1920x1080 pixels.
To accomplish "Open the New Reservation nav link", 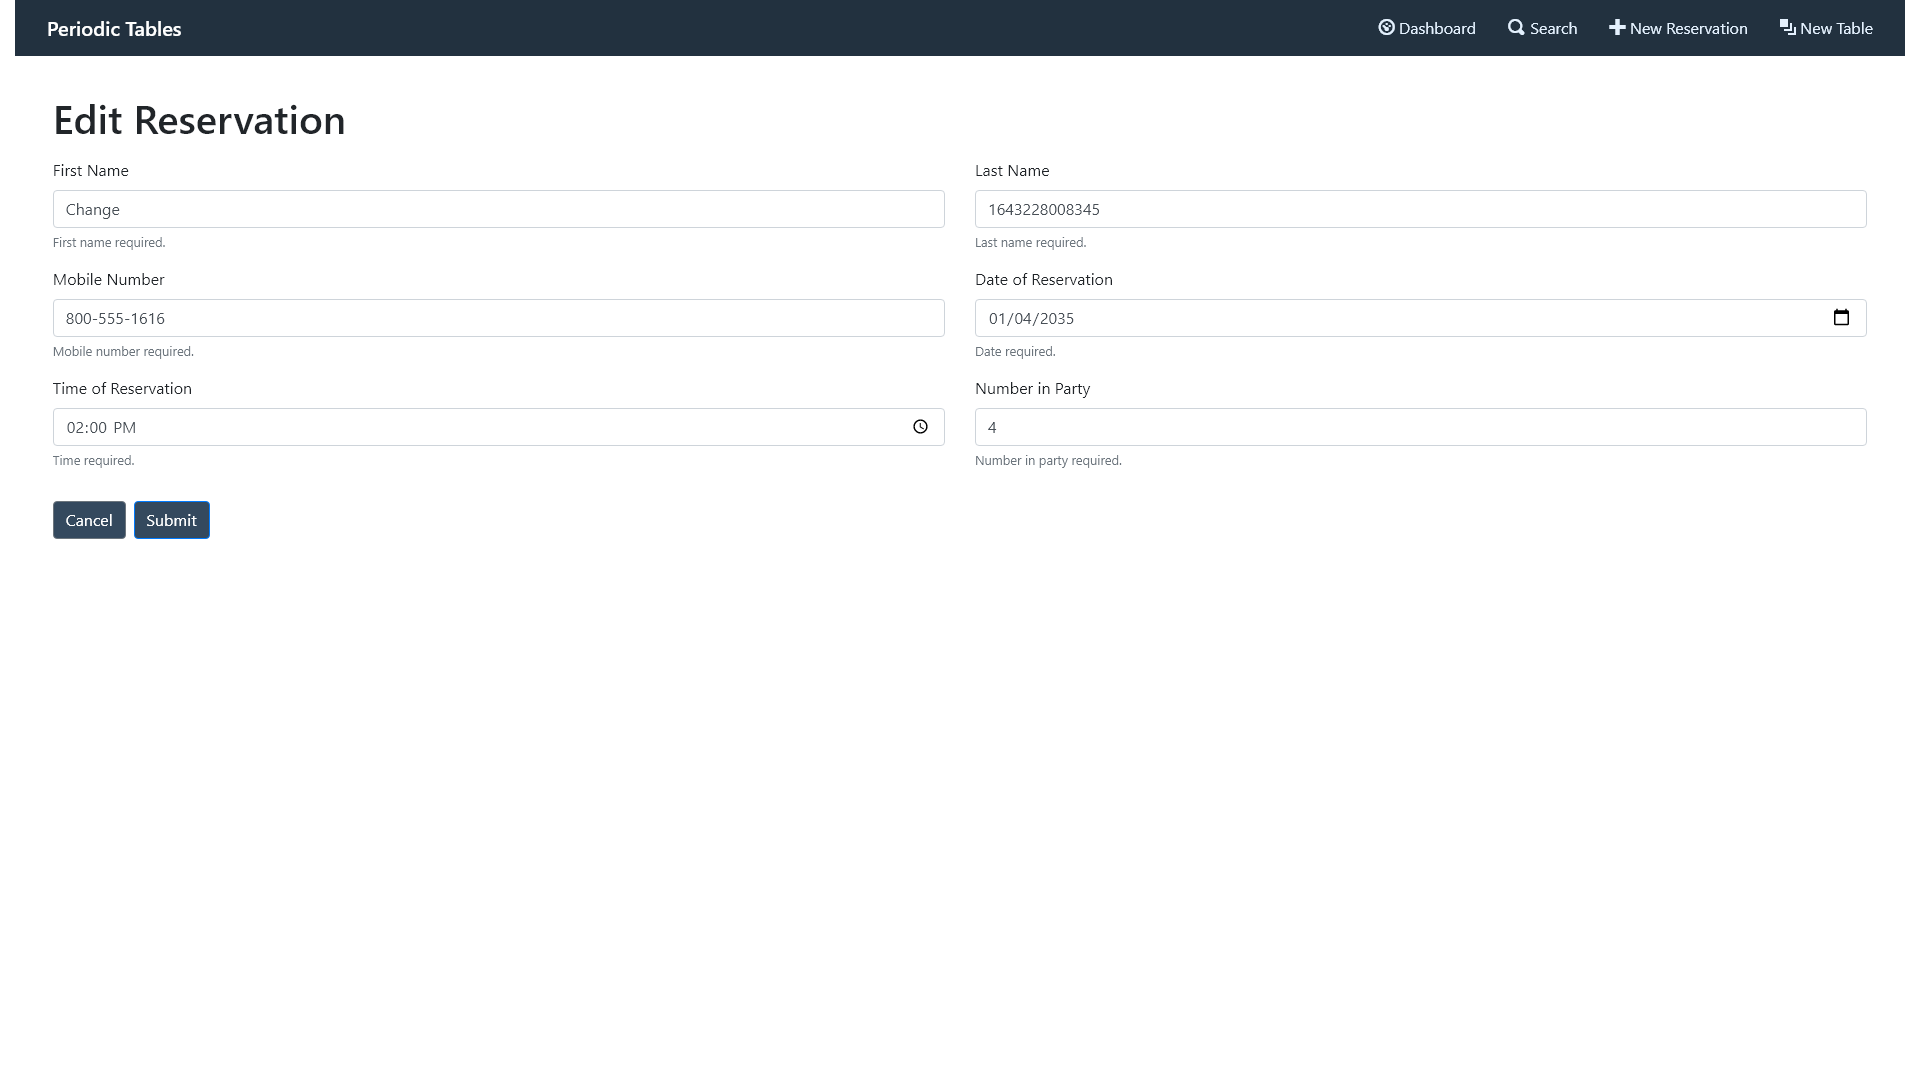I will coord(1678,28).
